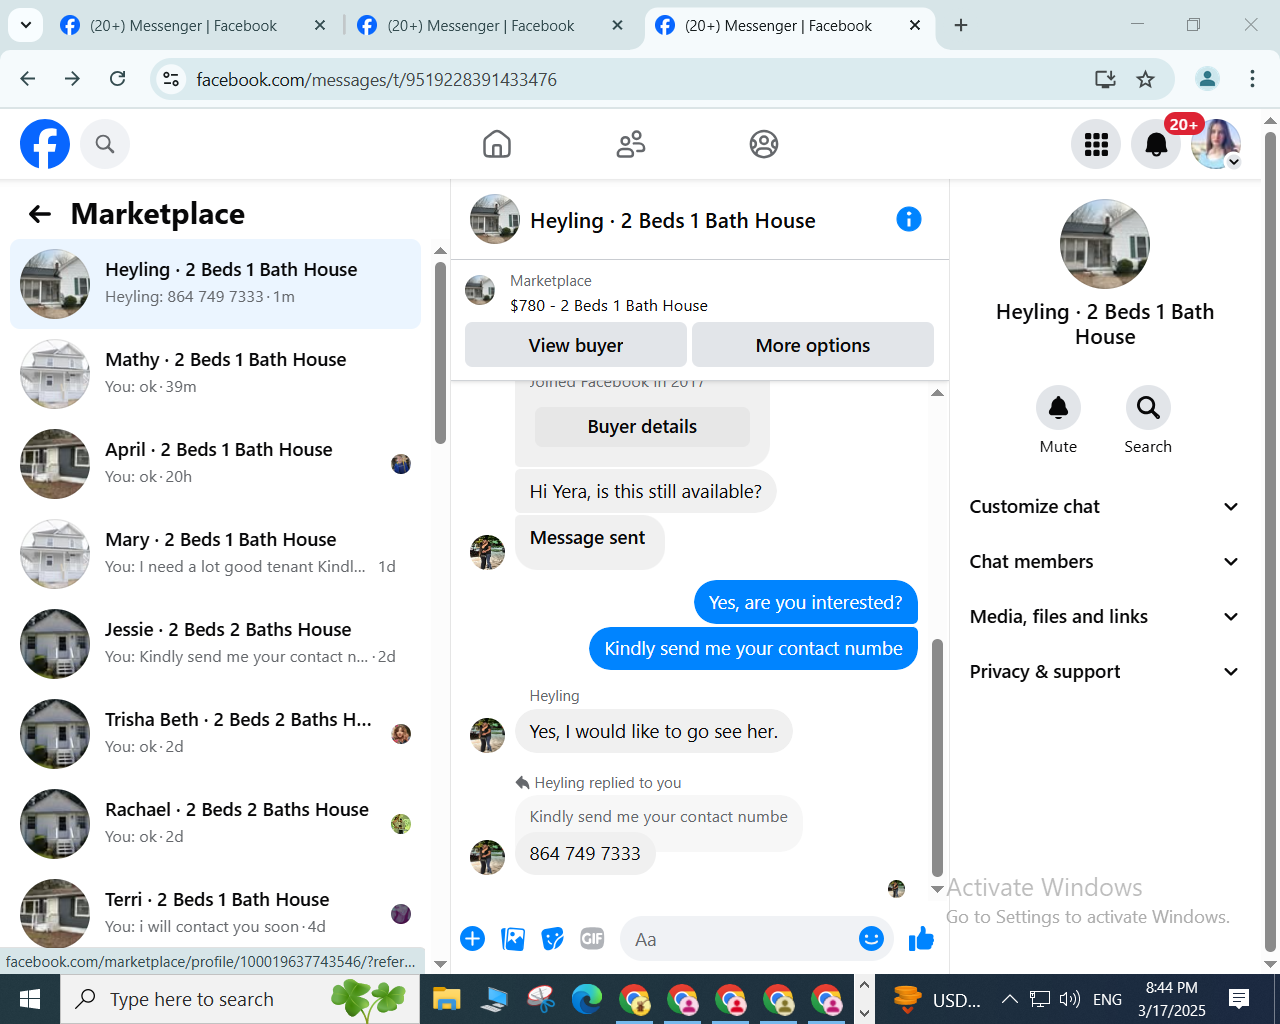Viewport: 1280px width, 1024px height.
Task: Open the $780 listing thumbnail link
Action: point(480,290)
